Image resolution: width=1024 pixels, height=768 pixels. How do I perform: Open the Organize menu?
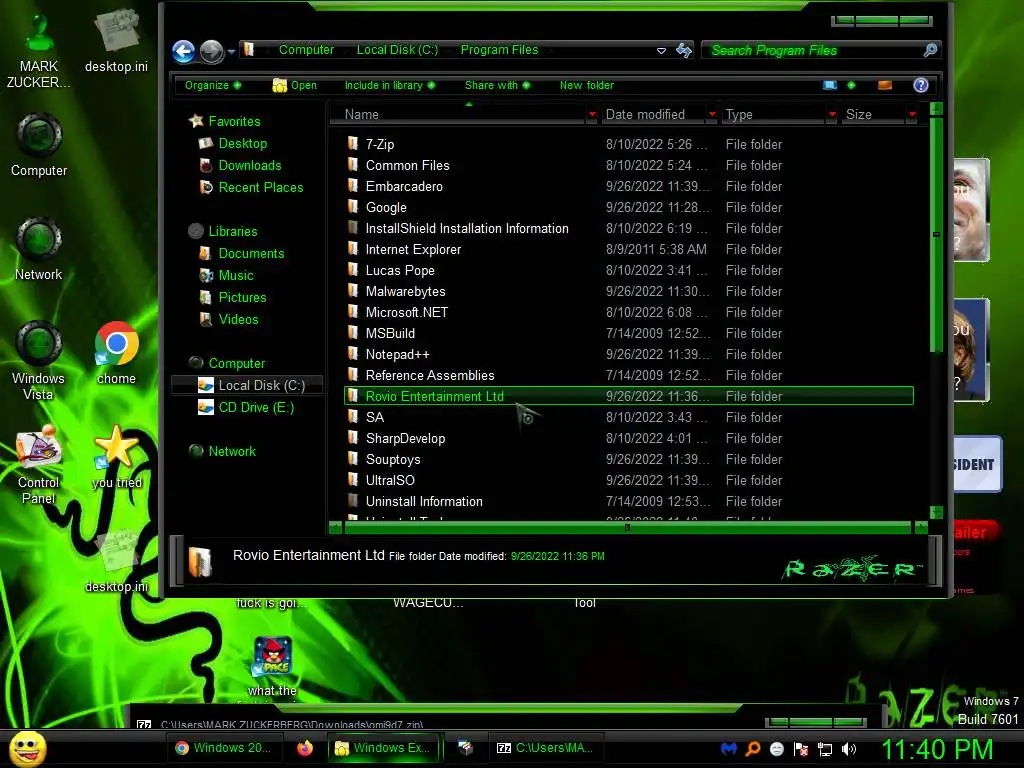212,86
